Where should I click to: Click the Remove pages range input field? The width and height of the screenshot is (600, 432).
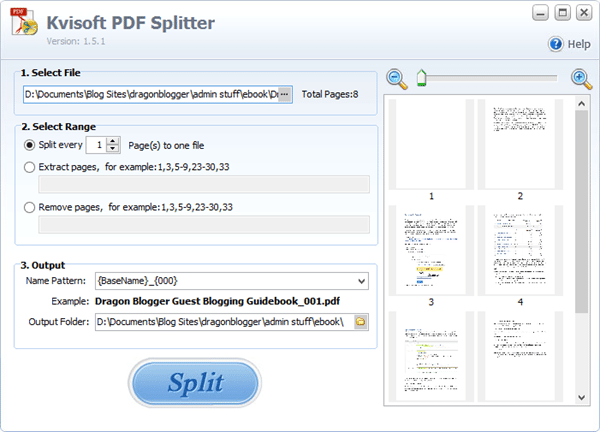pos(204,225)
